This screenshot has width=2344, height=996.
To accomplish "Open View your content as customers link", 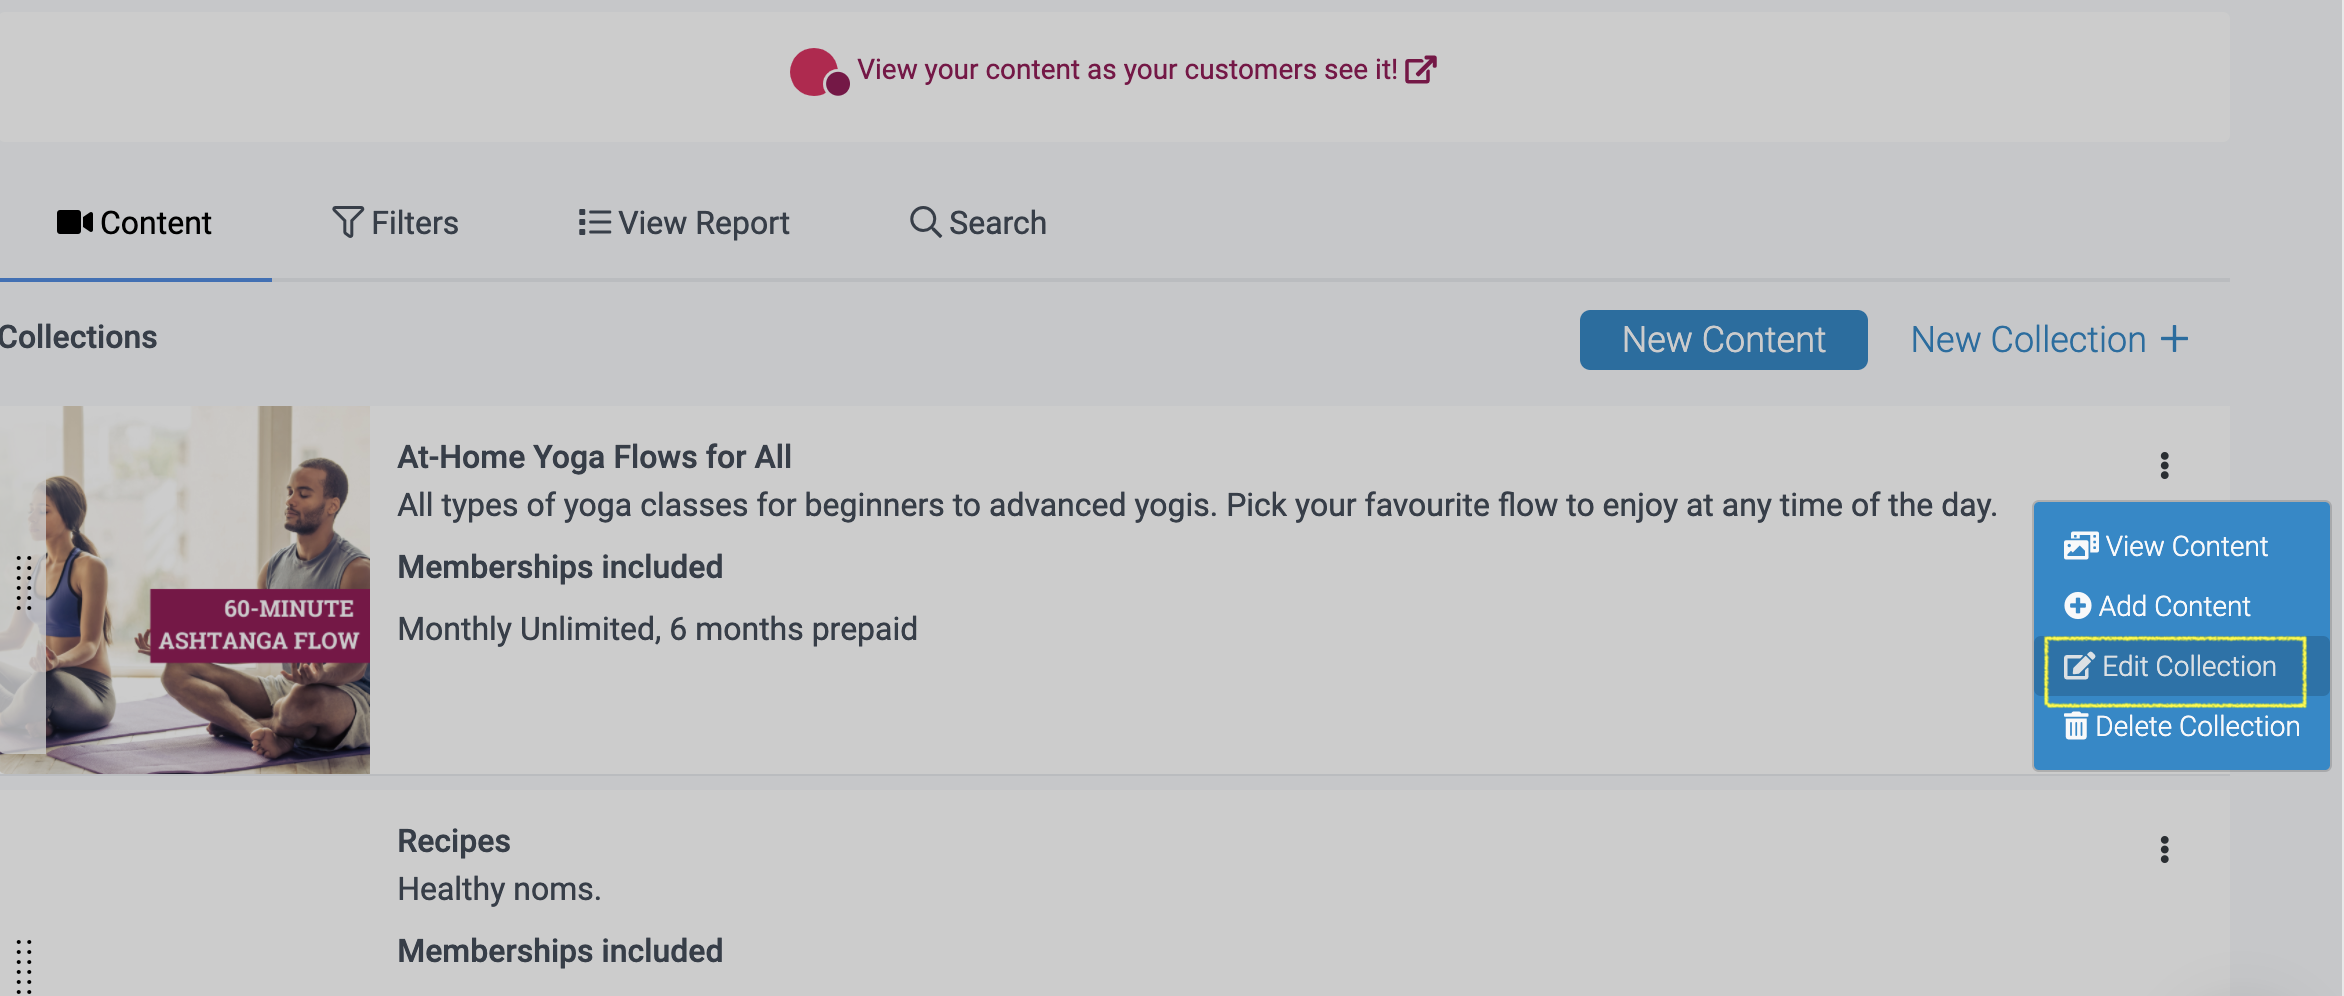I will point(1126,70).
